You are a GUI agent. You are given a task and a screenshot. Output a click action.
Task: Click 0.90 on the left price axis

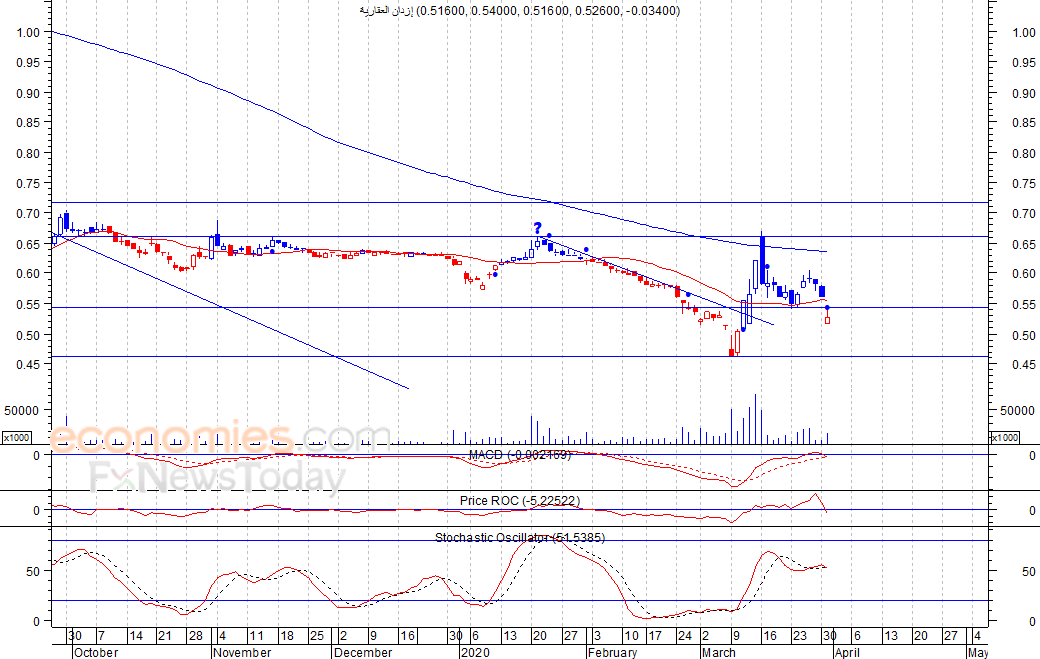pyautogui.click(x=29, y=93)
